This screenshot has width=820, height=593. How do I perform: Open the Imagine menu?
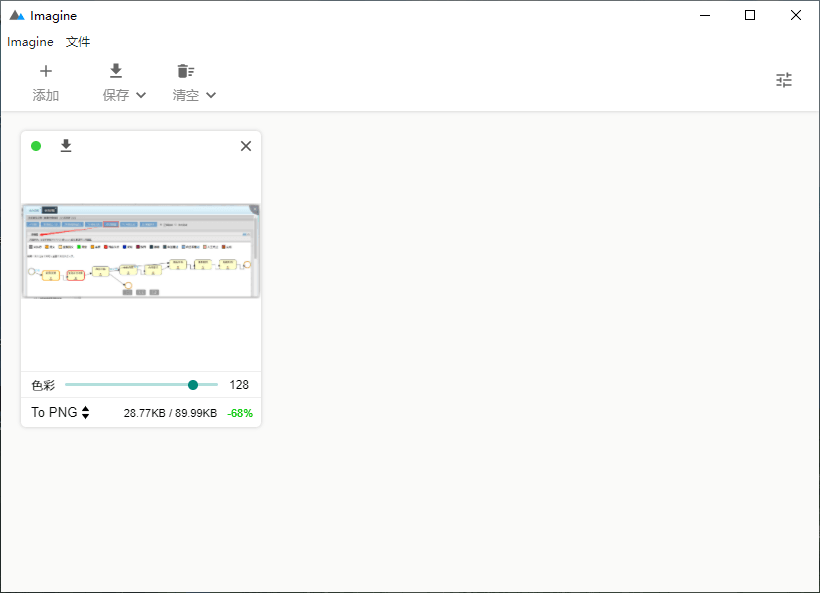pos(30,42)
